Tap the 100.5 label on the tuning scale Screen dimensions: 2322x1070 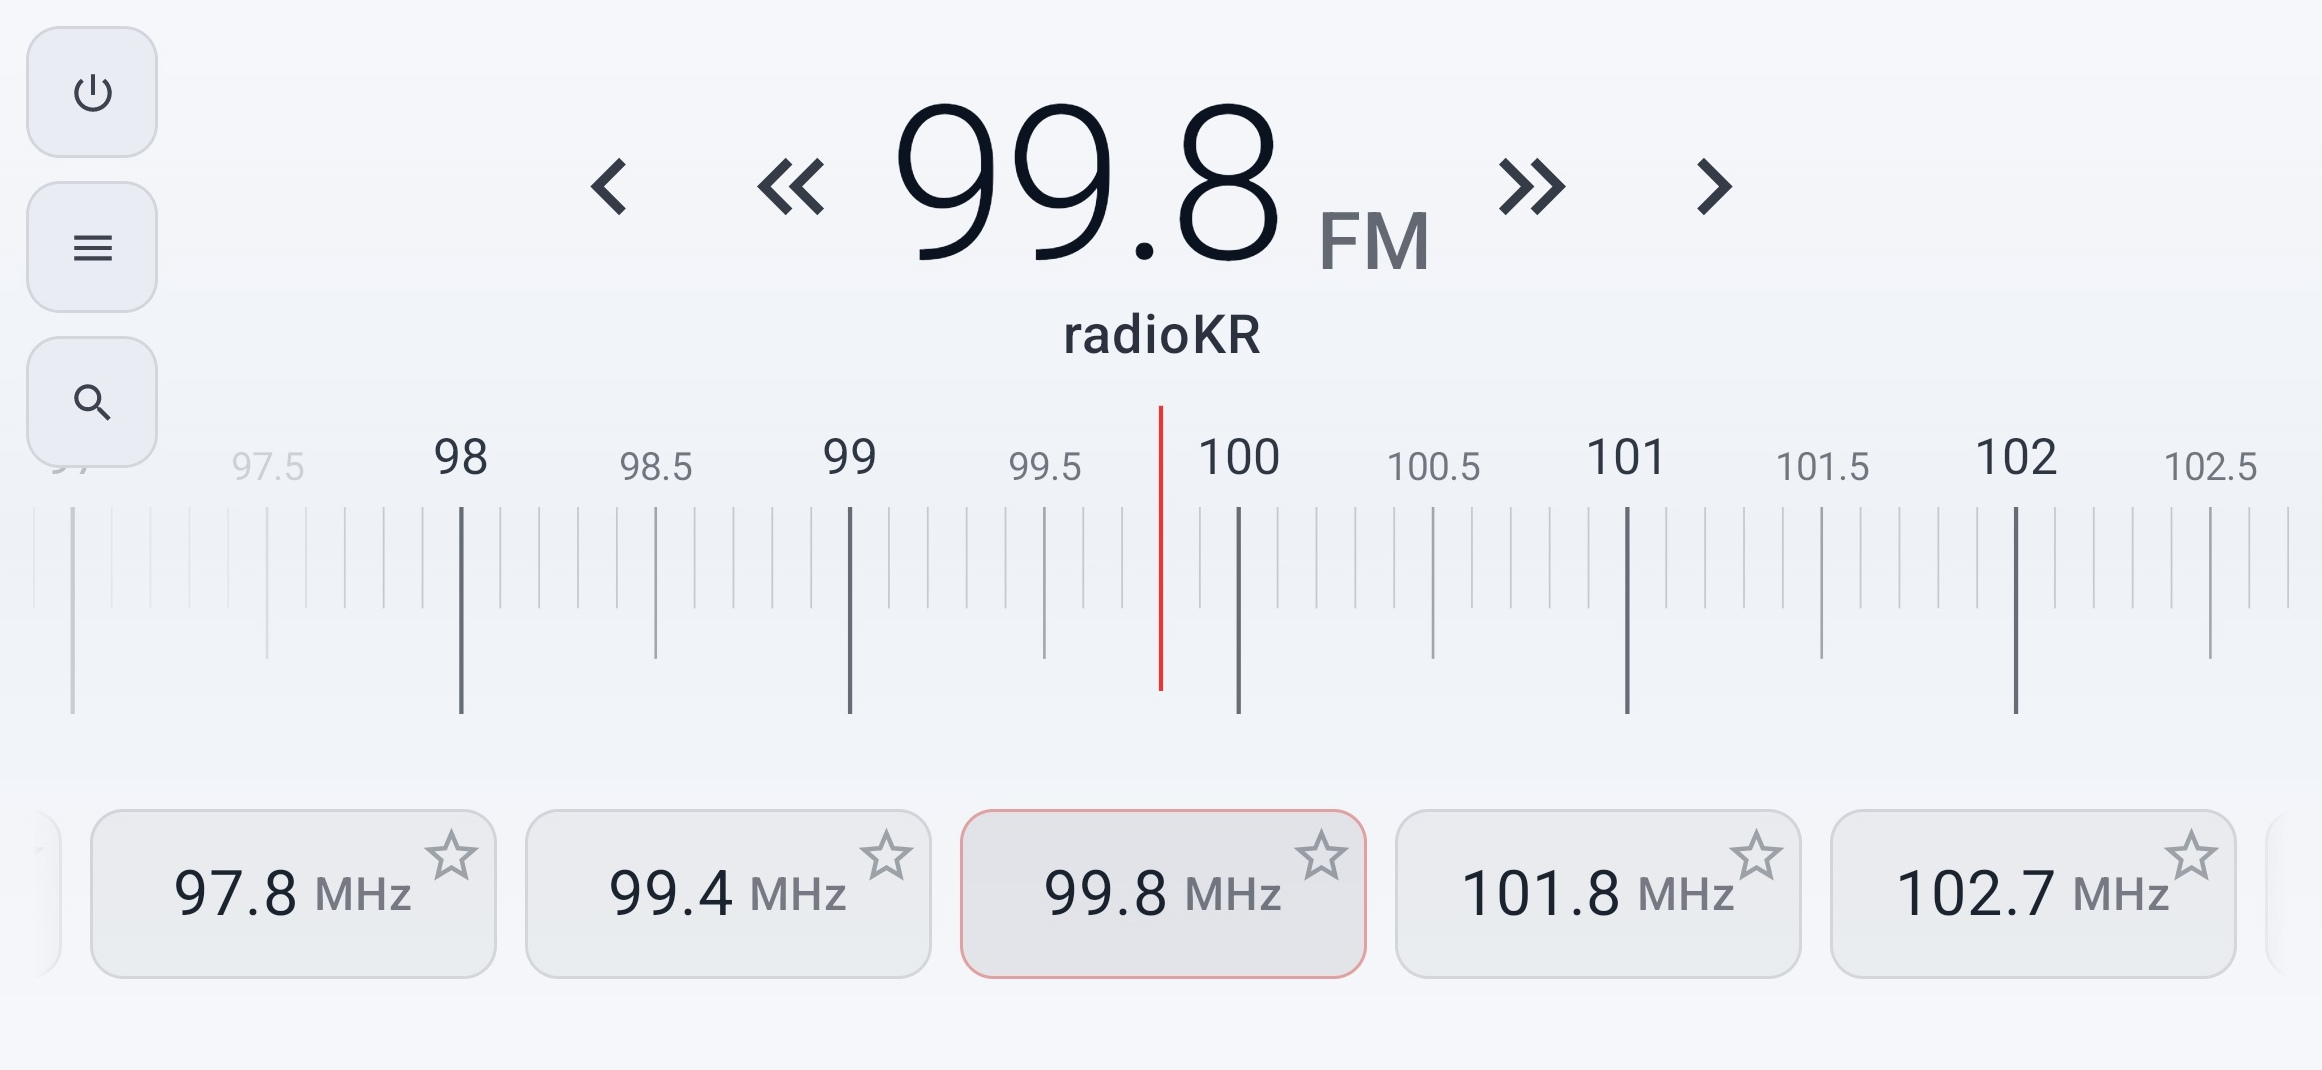pos(1433,467)
